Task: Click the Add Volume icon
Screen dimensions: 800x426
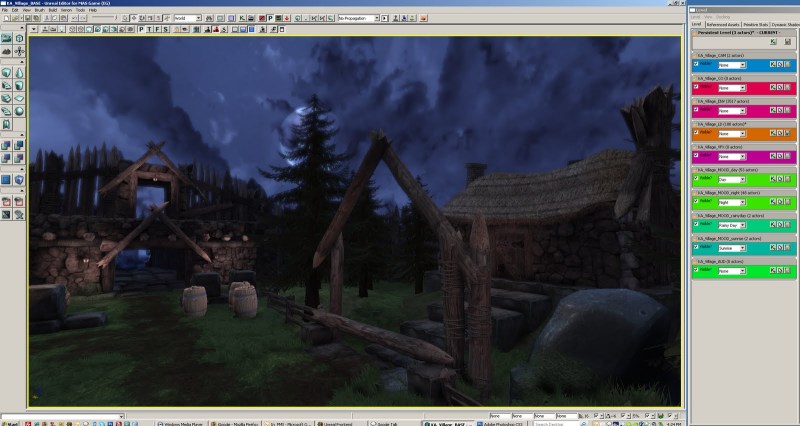Action: click(19, 180)
